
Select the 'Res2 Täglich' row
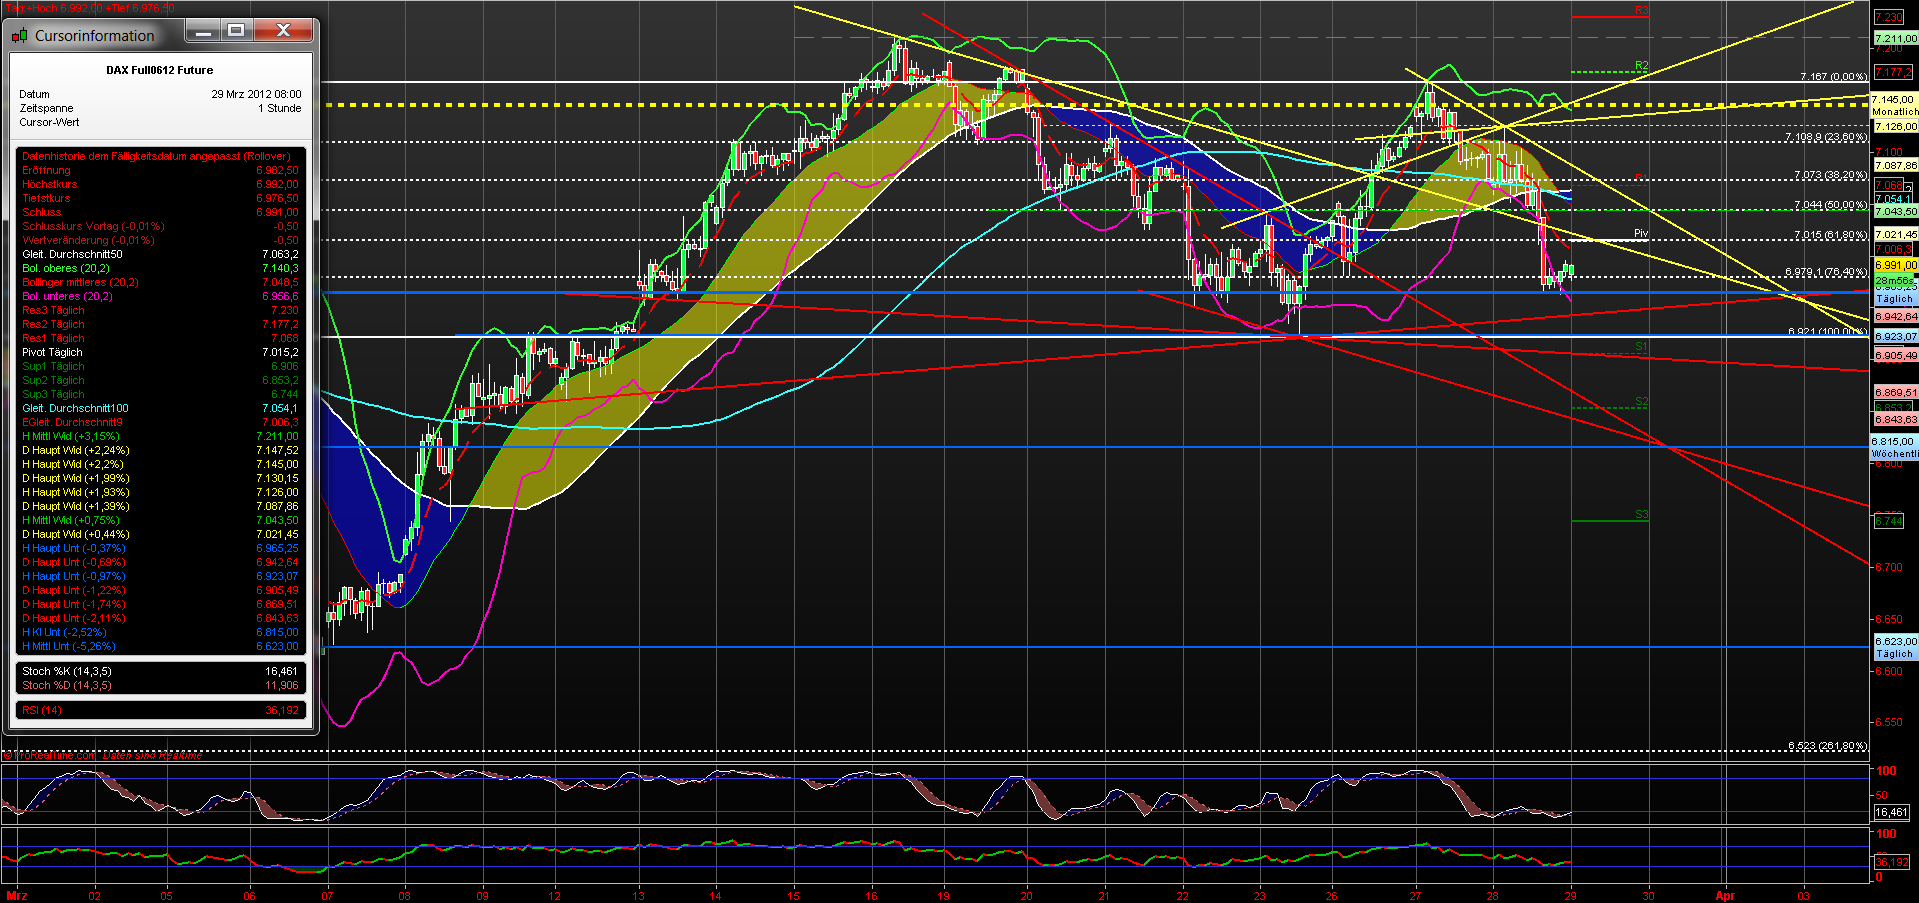tap(160, 324)
